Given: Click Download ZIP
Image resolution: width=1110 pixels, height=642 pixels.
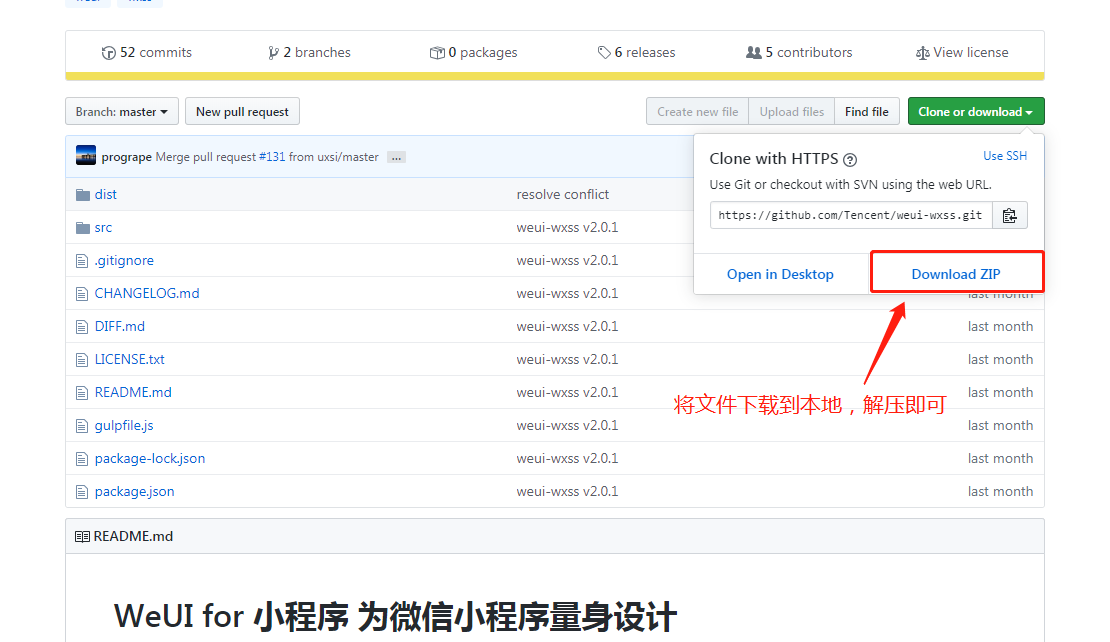Looking at the screenshot, I should coord(956,274).
